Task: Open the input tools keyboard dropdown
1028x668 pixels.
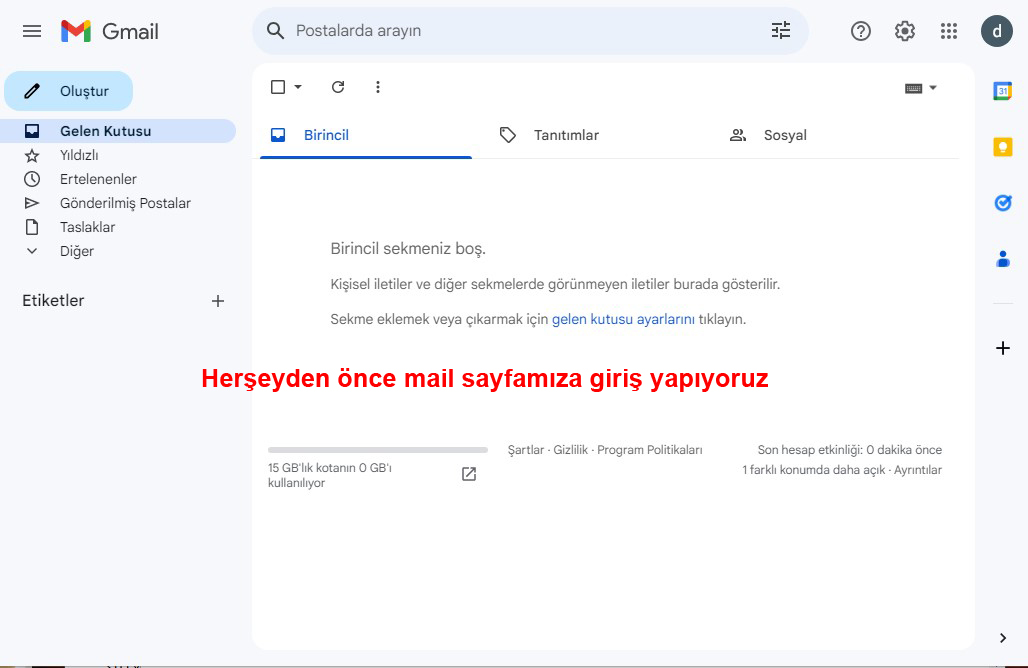Action: (921, 88)
